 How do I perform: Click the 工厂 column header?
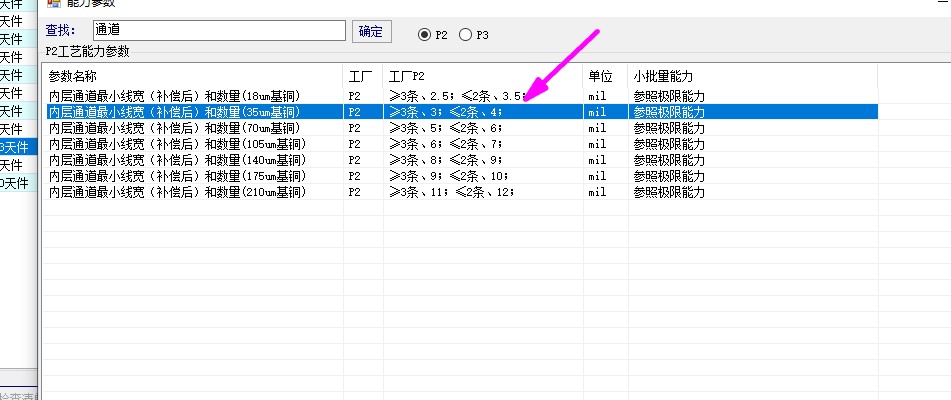[360, 76]
